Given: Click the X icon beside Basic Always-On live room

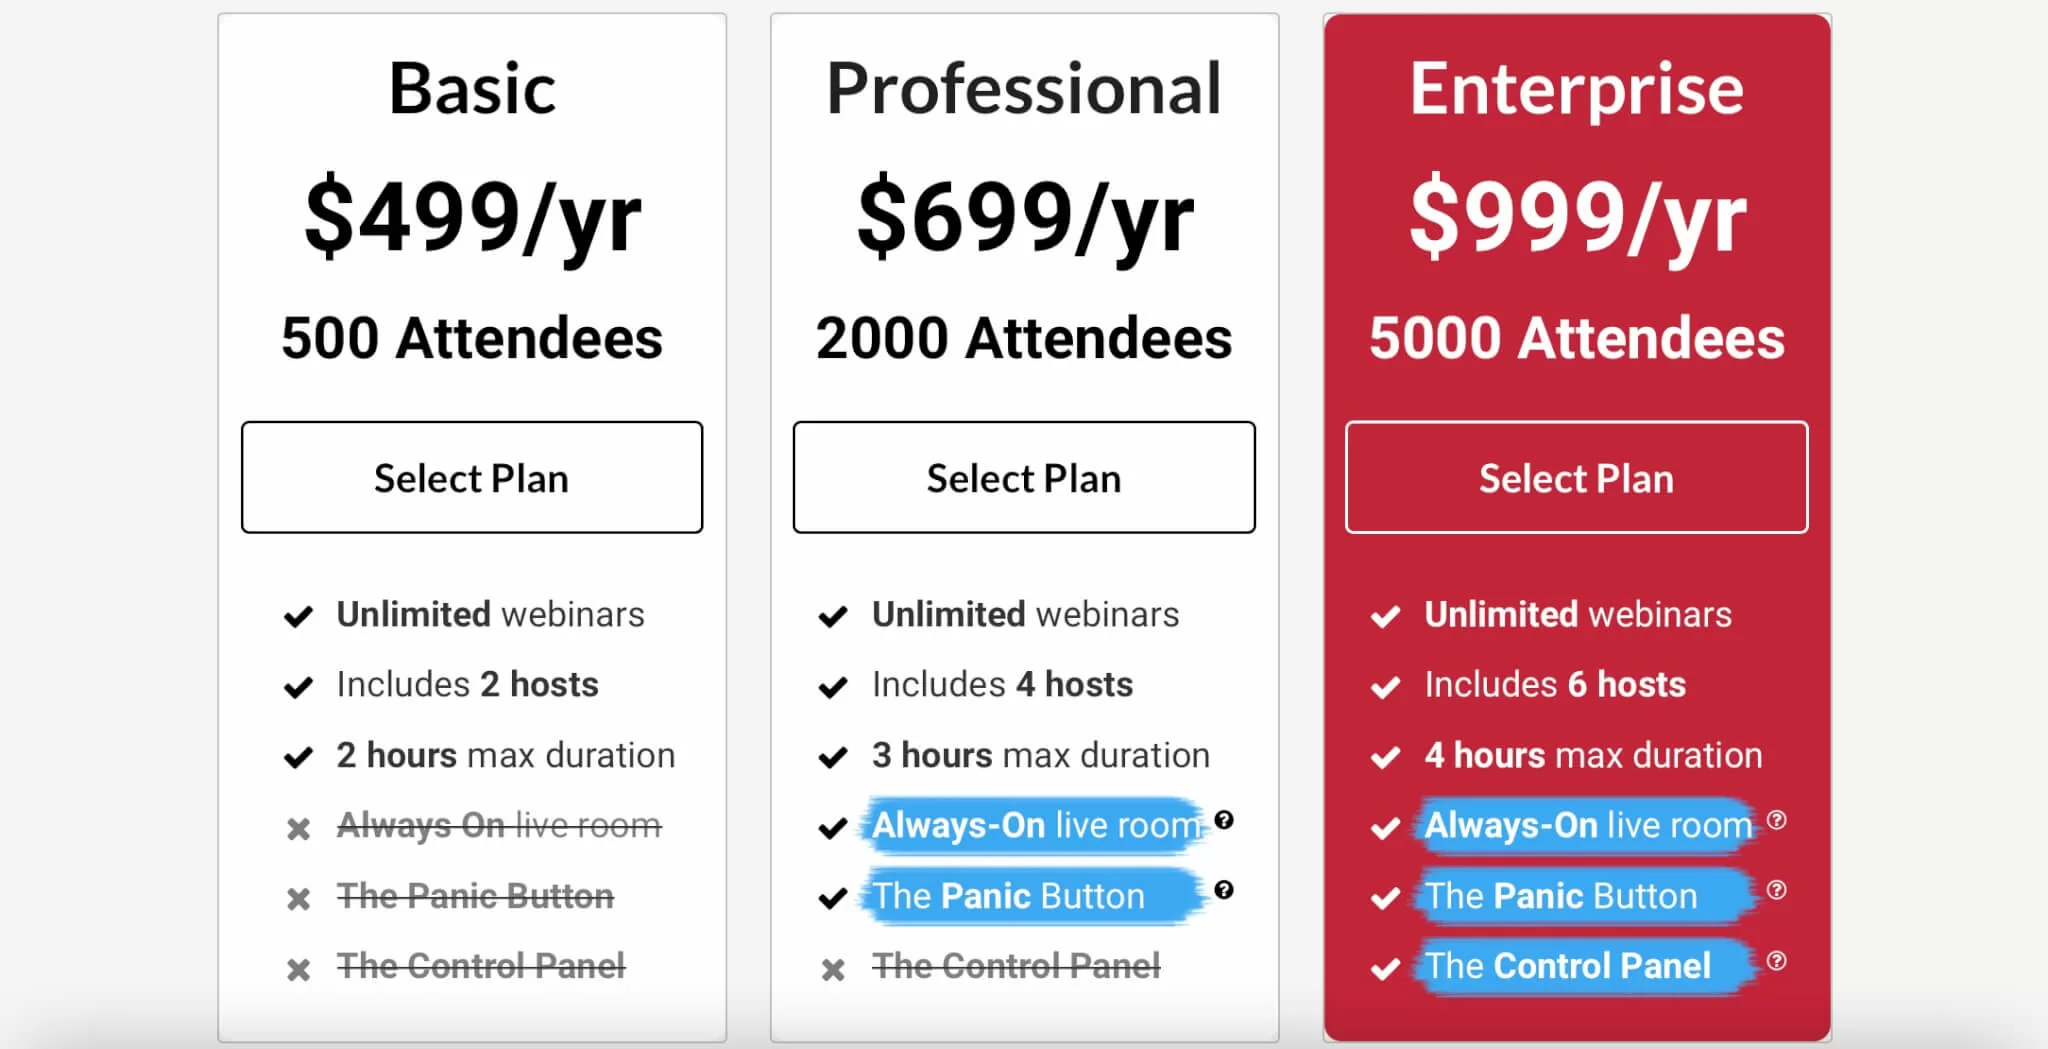Looking at the screenshot, I should (x=298, y=829).
